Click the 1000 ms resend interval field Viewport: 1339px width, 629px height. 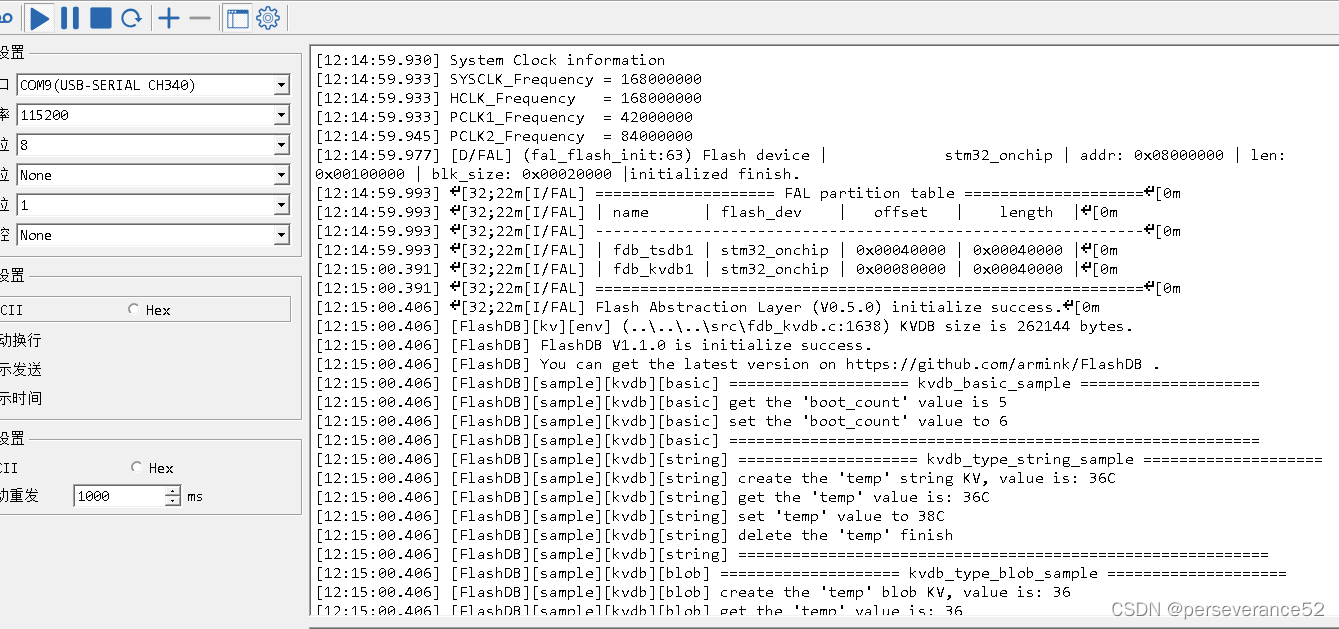119,496
